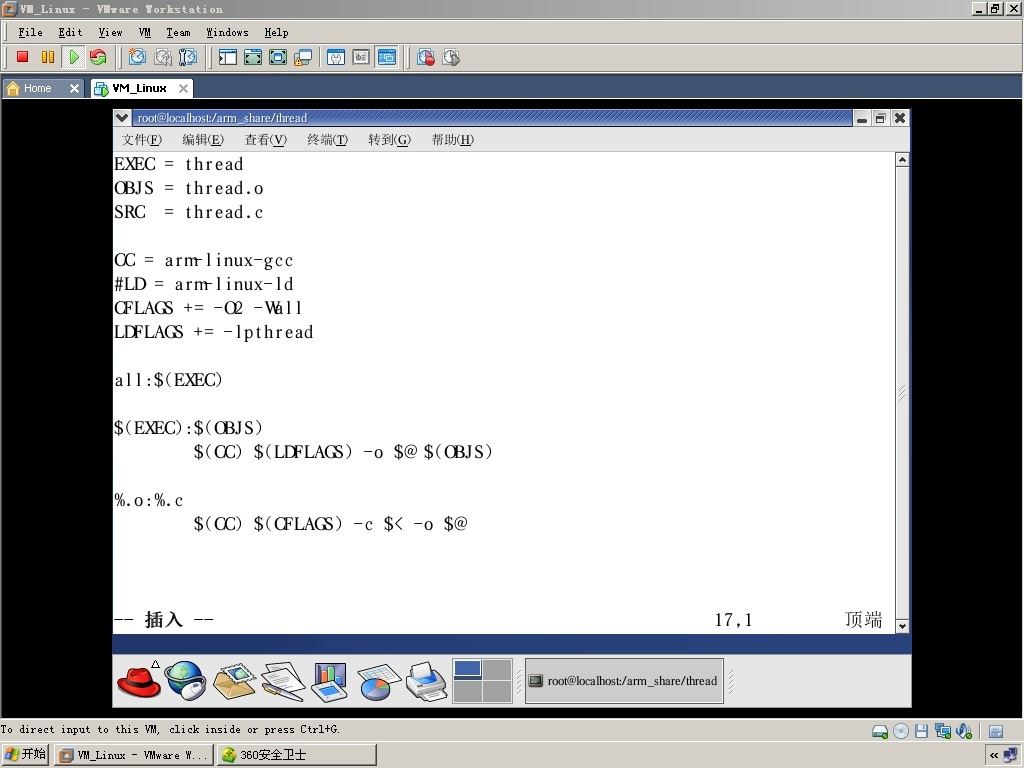Image resolution: width=1024 pixels, height=768 pixels.
Task: Open the Summary view wrench-window icon
Action: [x=336, y=57]
